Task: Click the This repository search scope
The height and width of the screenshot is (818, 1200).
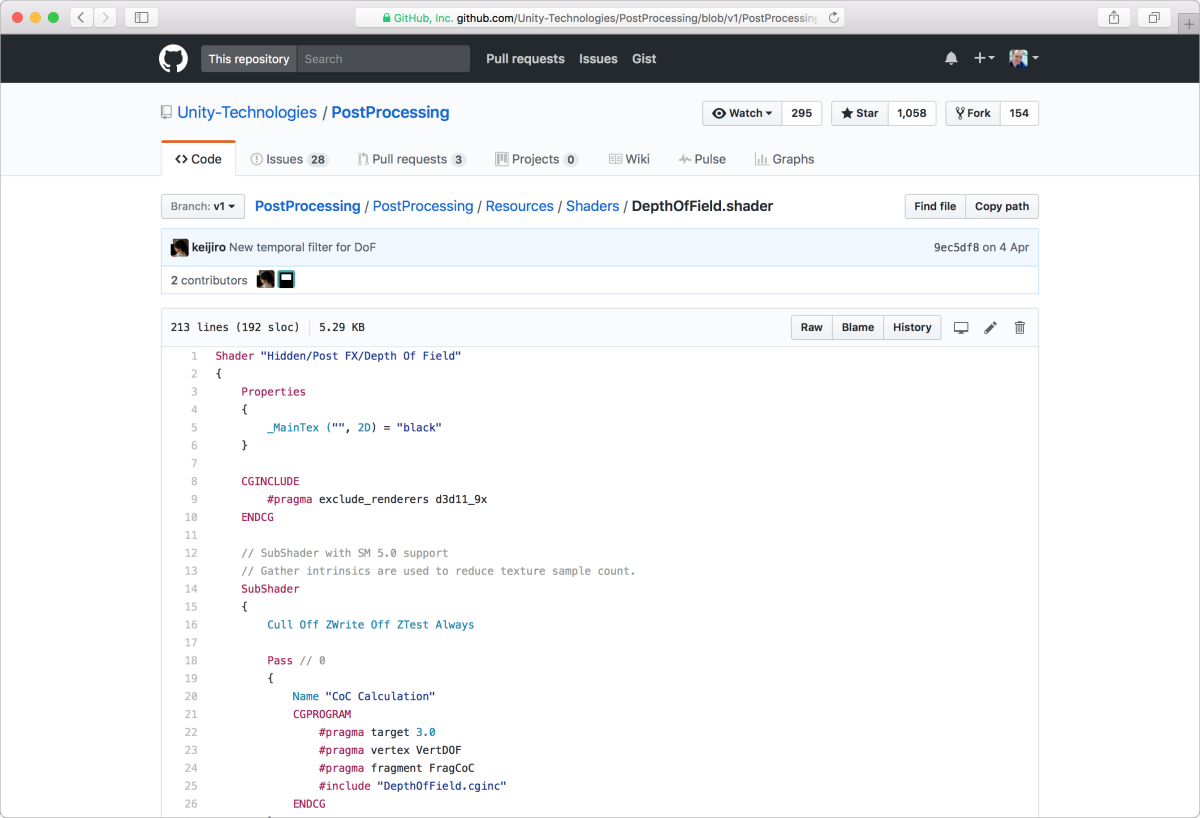Action: [249, 59]
